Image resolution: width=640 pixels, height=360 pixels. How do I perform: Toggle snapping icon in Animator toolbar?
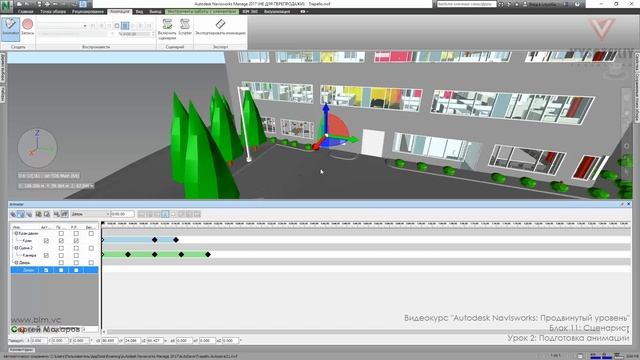64,214
